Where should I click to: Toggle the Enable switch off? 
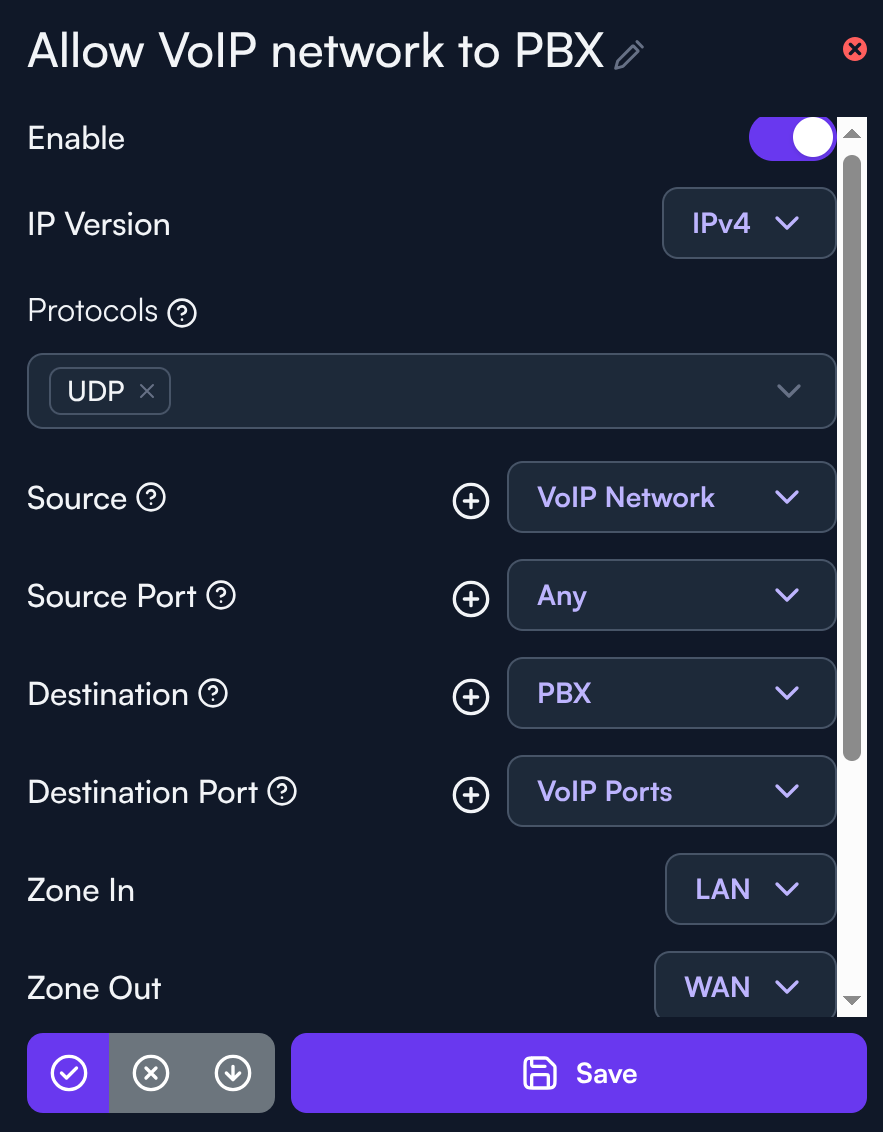(792, 138)
